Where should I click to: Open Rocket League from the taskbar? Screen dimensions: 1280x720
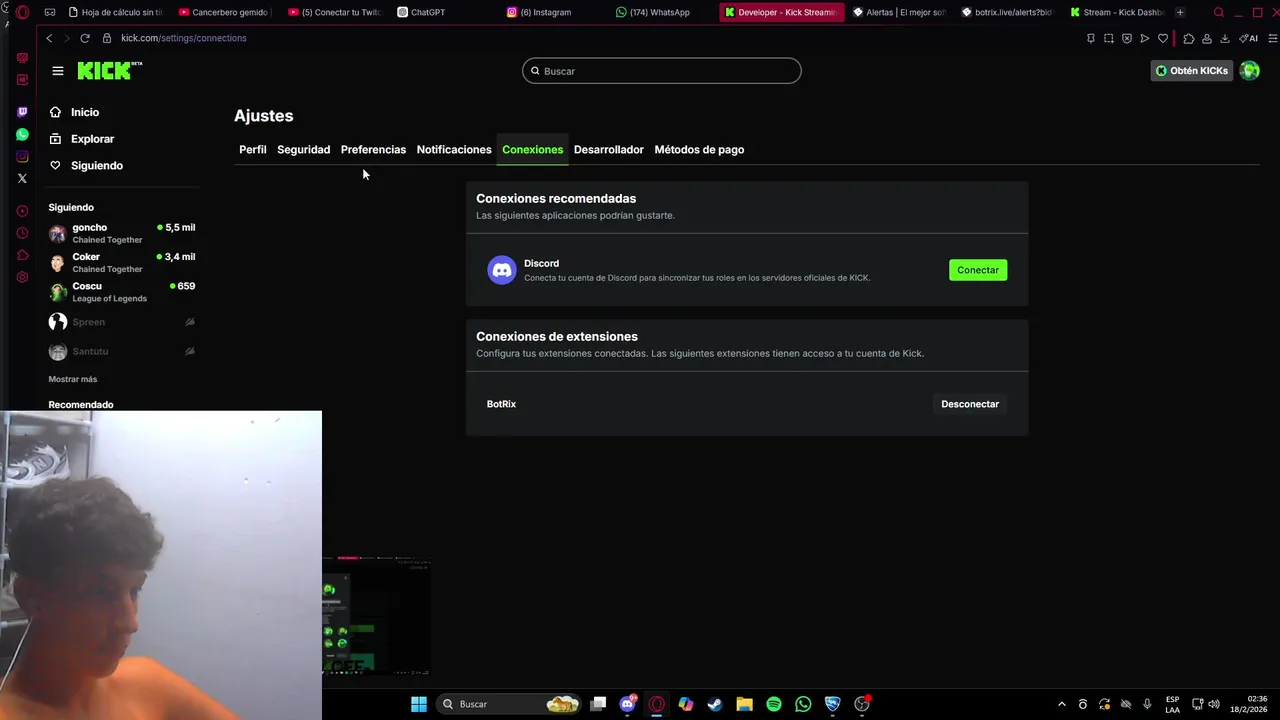[832, 704]
